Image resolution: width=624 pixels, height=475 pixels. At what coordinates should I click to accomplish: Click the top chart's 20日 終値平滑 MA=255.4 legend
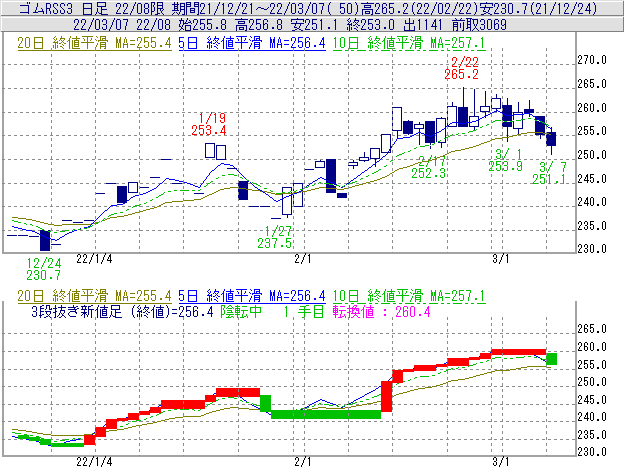point(94,43)
